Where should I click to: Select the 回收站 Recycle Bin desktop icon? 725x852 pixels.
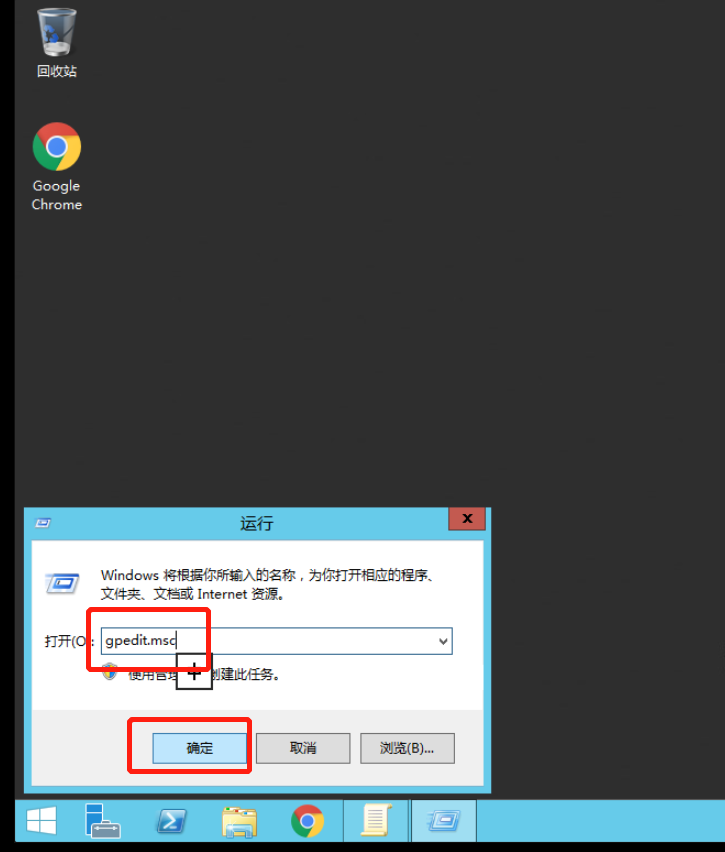coord(57,43)
